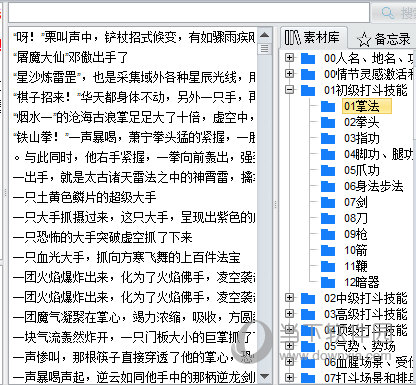Expand the 00情节灵感激活 folder node
Image resolution: width=416 pixels, height=385 pixels.
290,74
